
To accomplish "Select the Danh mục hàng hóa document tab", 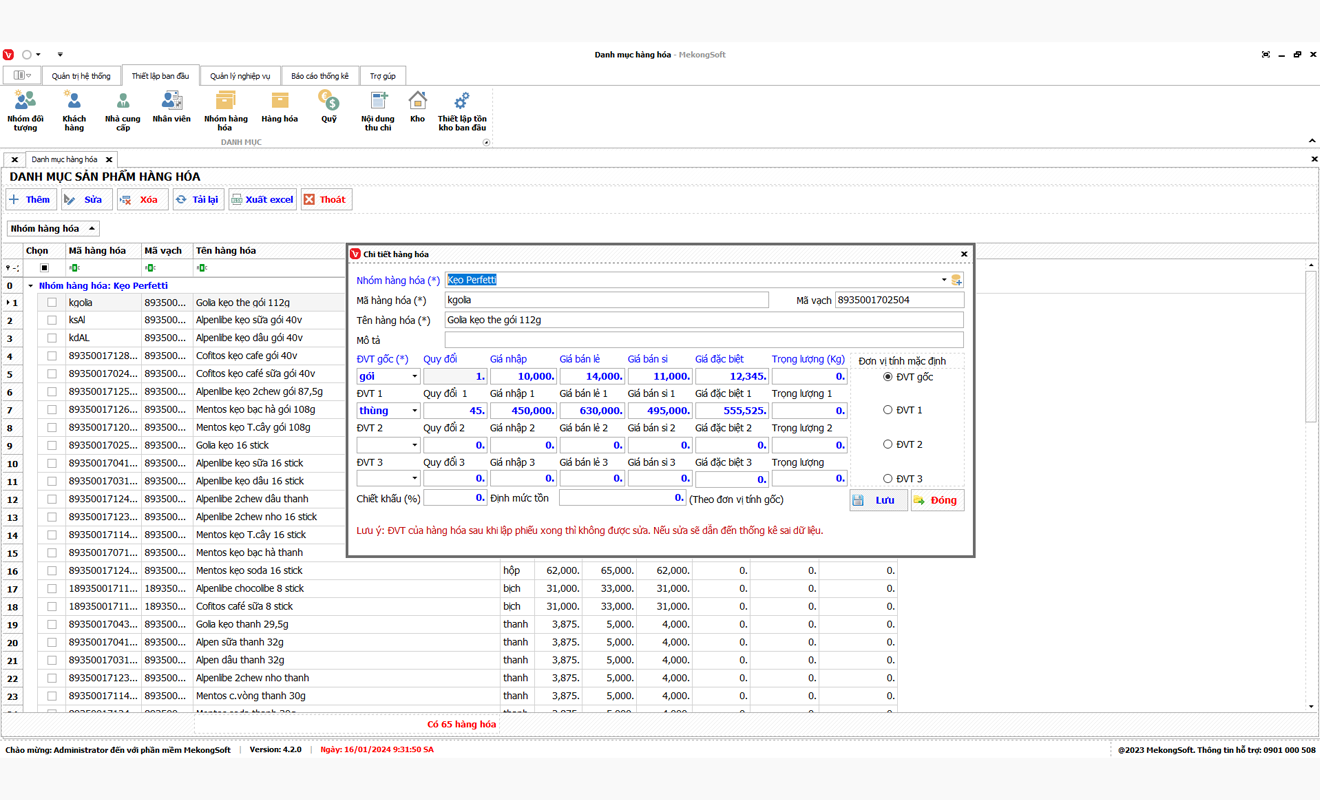I will (64, 160).
